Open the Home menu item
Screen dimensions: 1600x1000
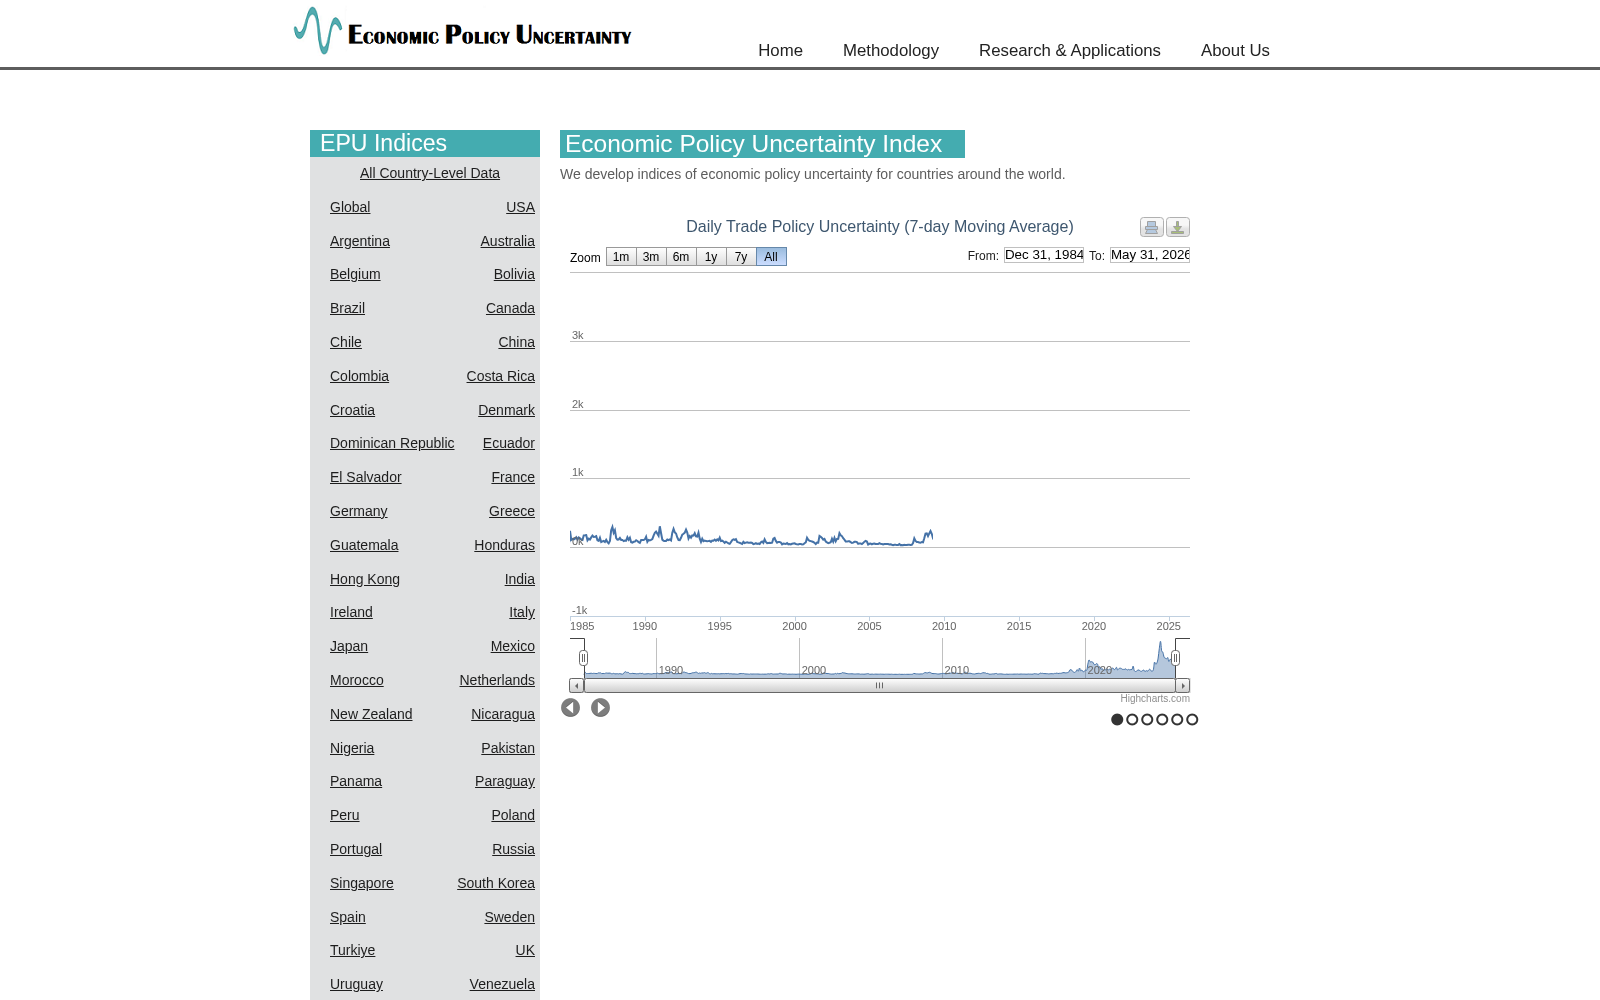[780, 50]
